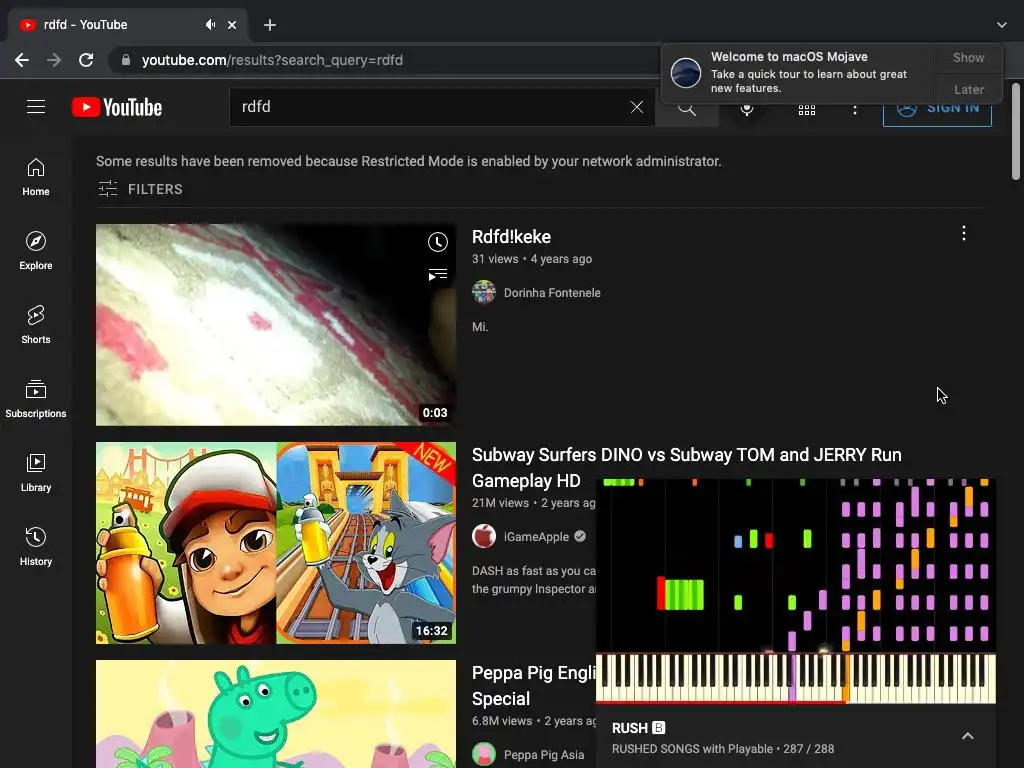1024x768 pixels.
Task: Go forward with the browser forward arrow
Action: tap(54, 60)
